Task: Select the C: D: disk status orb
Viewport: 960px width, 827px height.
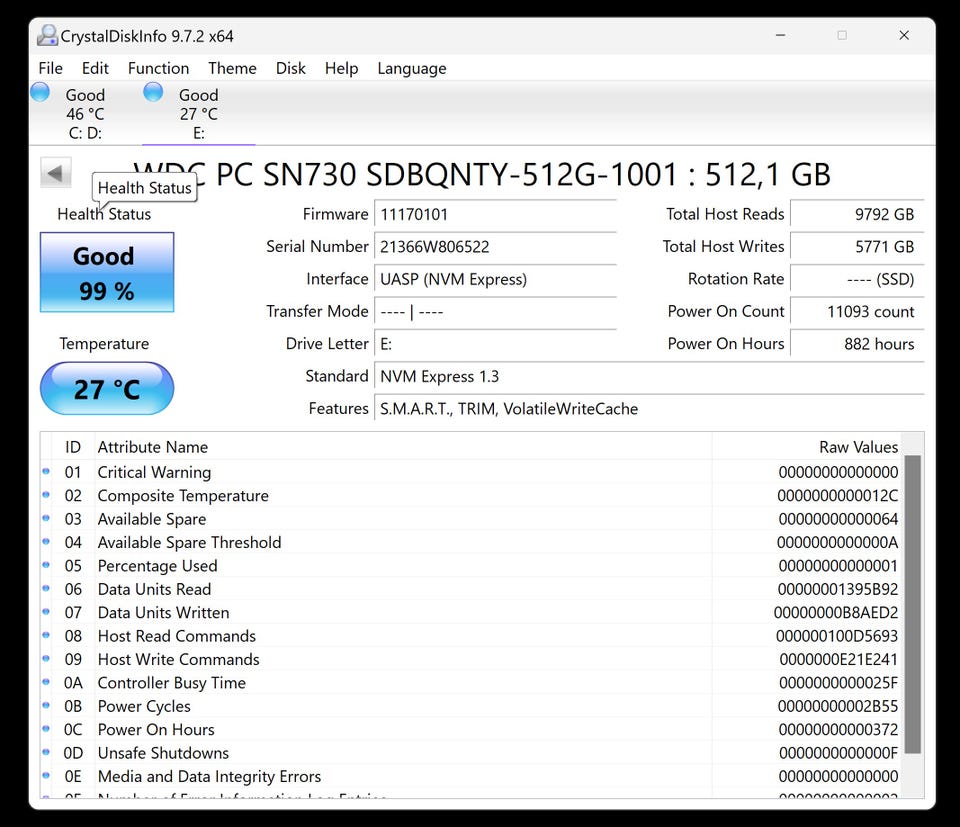Action: tap(40, 92)
